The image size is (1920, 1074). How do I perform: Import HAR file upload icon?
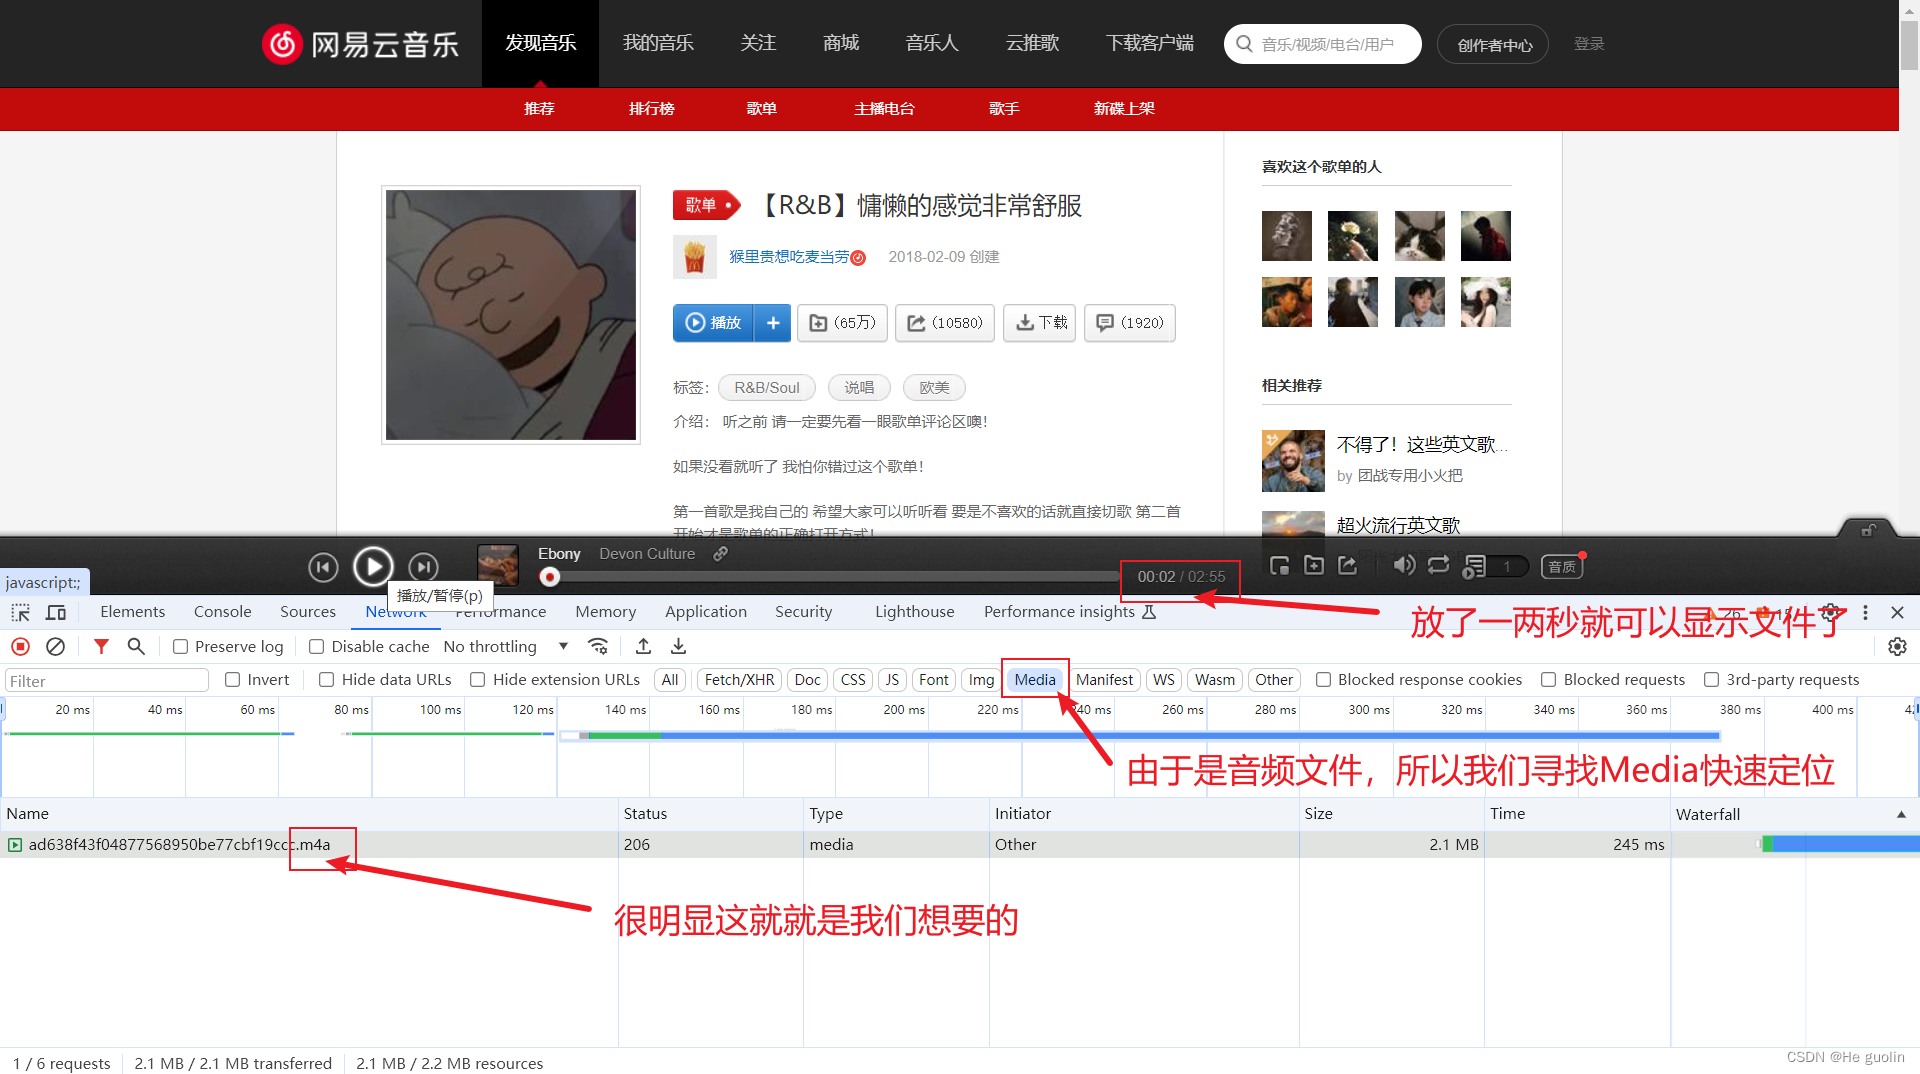[x=643, y=647]
